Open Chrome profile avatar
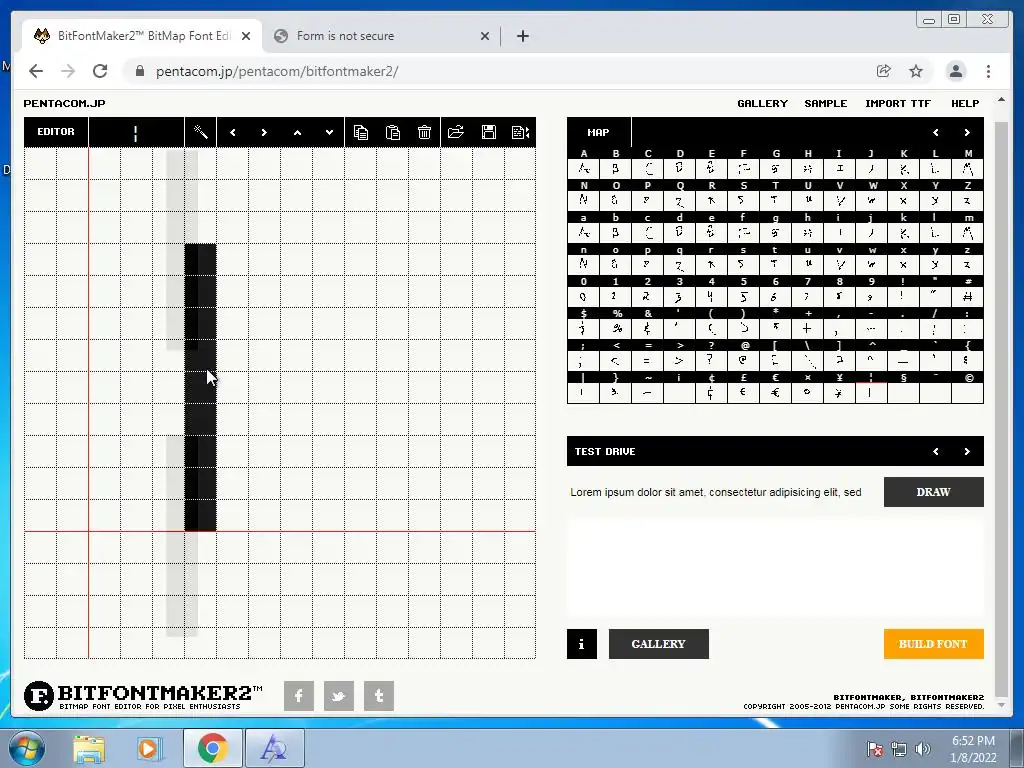This screenshot has height=768, width=1024. 955,71
